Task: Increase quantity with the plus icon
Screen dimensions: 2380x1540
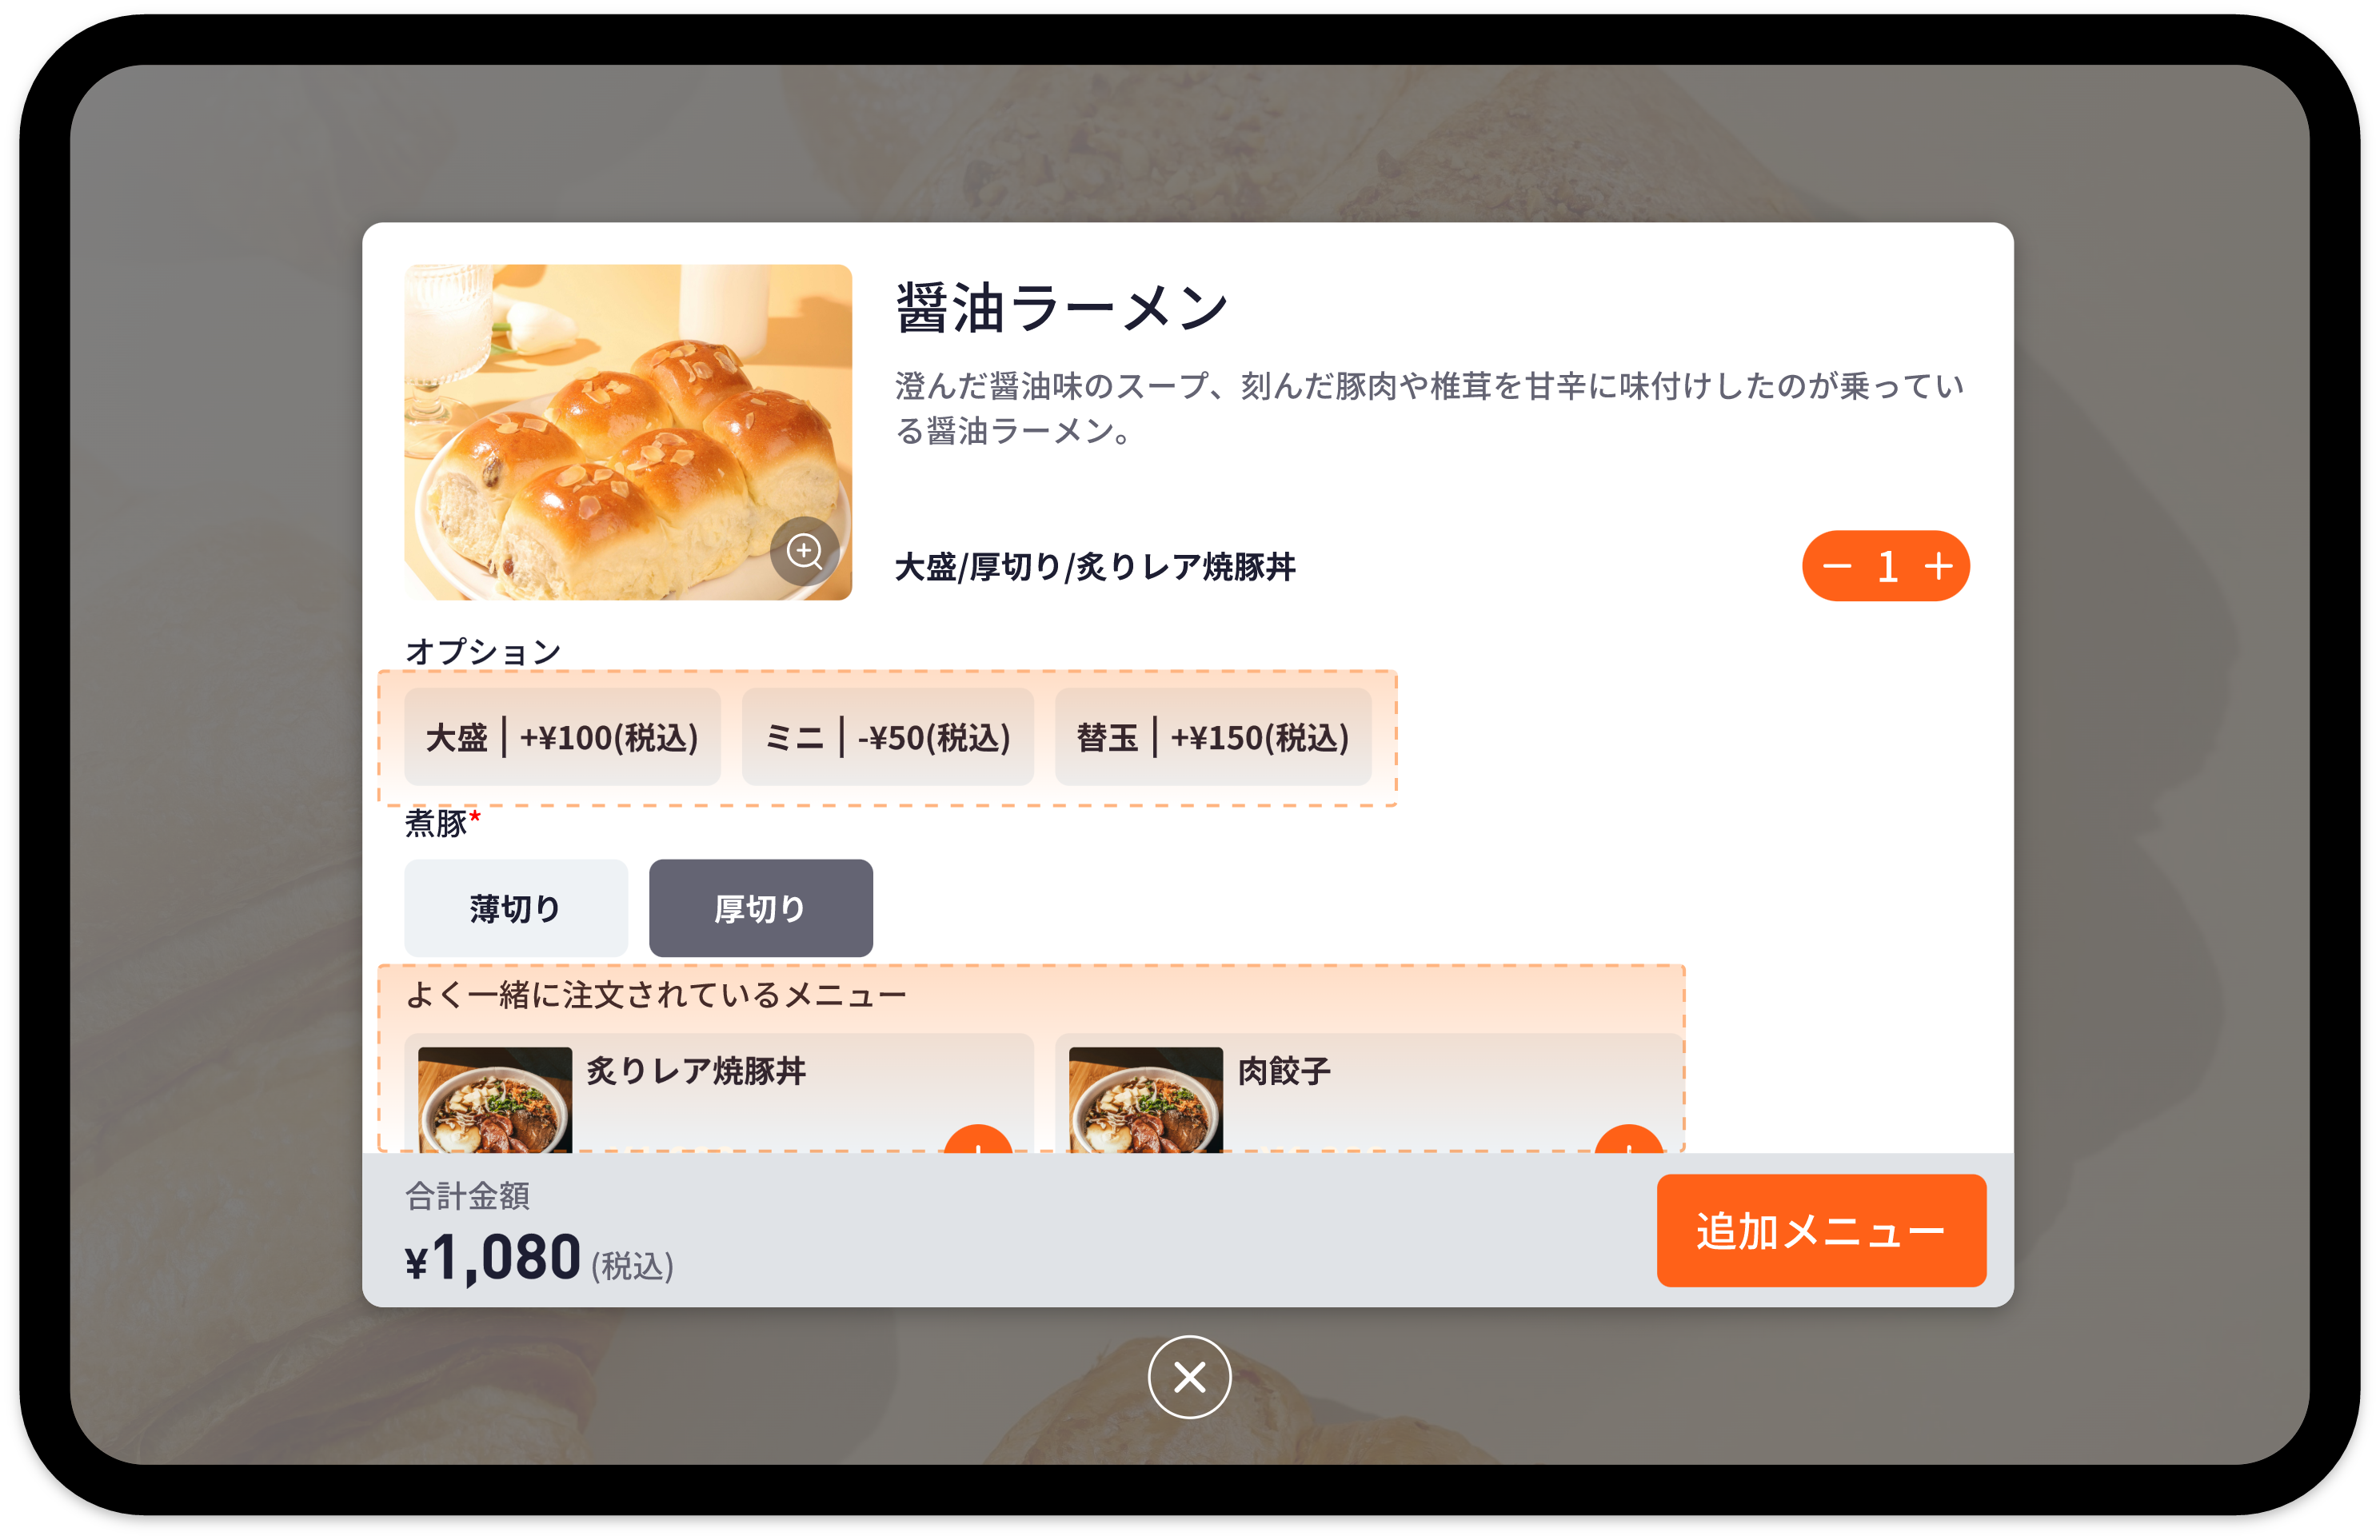Action: coord(1938,566)
